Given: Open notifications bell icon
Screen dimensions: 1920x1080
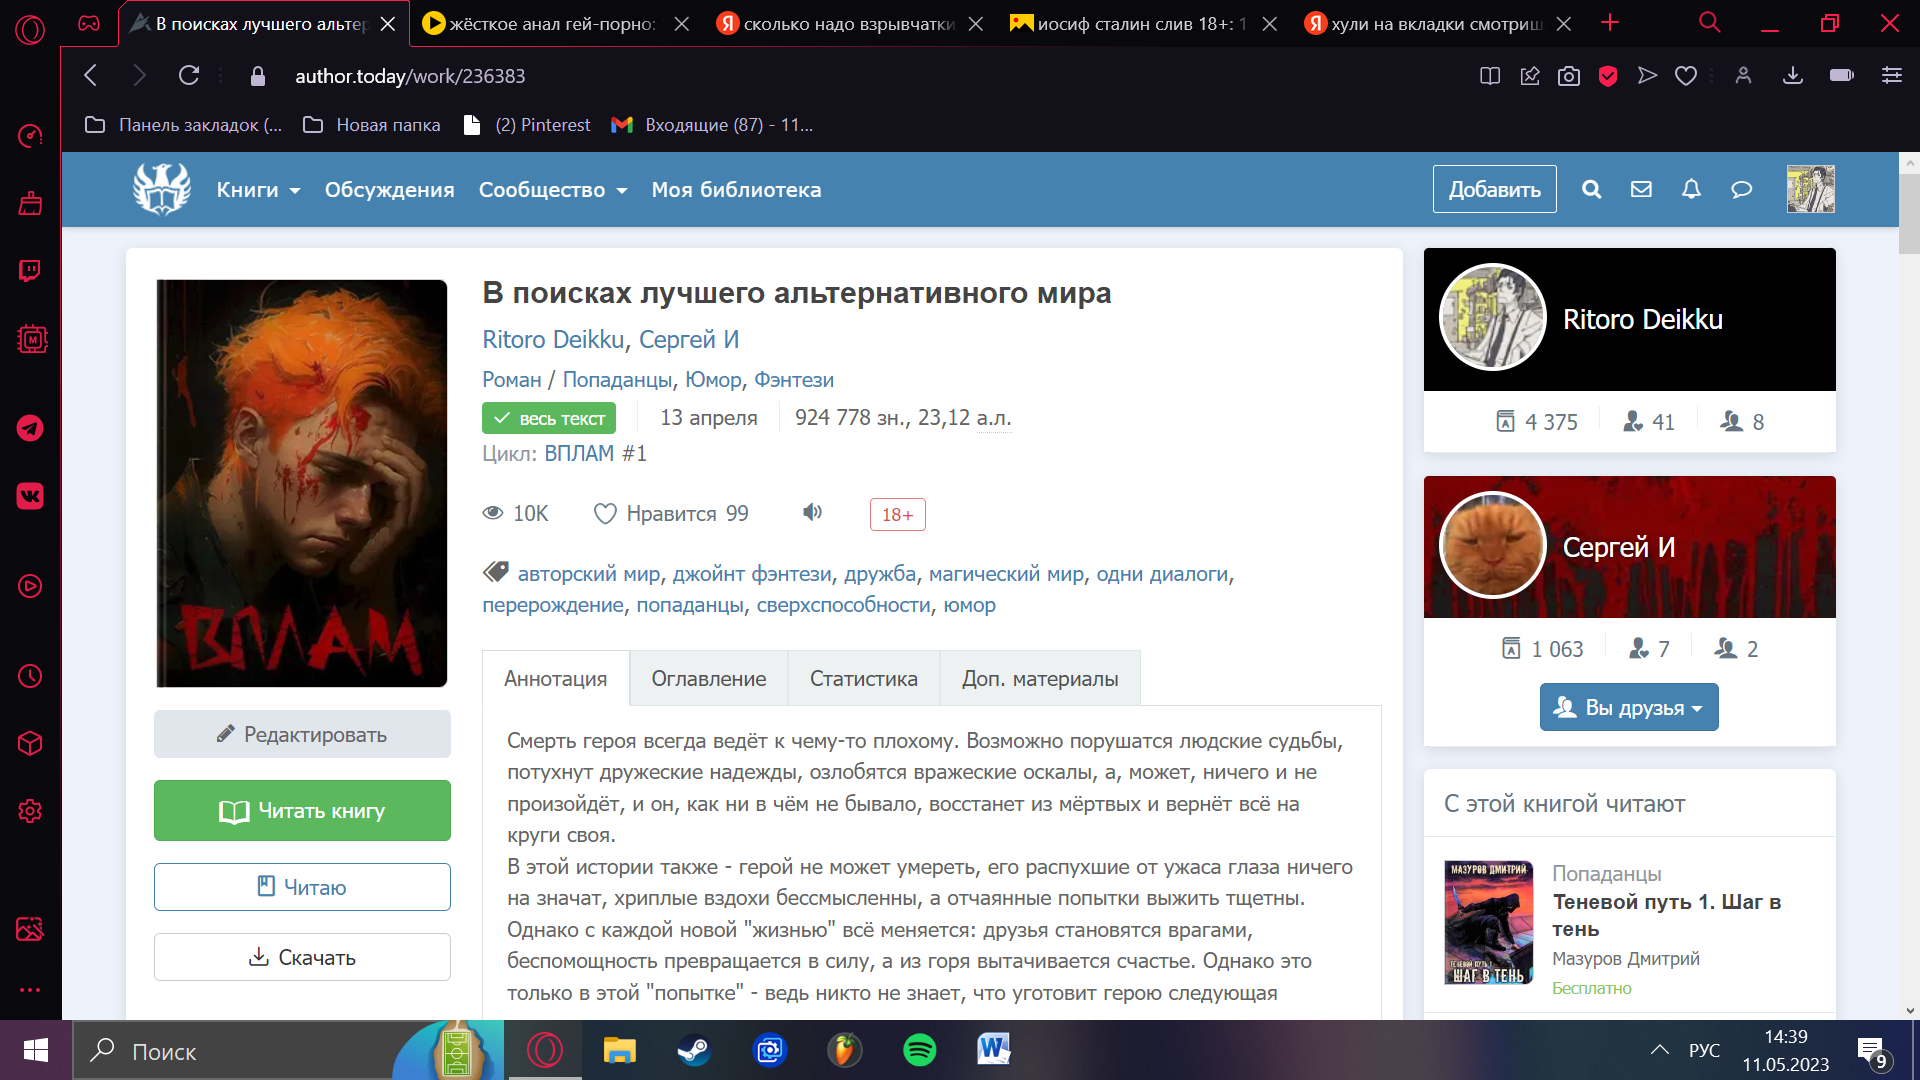Looking at the screenshot, I should tap(1691, 189).
